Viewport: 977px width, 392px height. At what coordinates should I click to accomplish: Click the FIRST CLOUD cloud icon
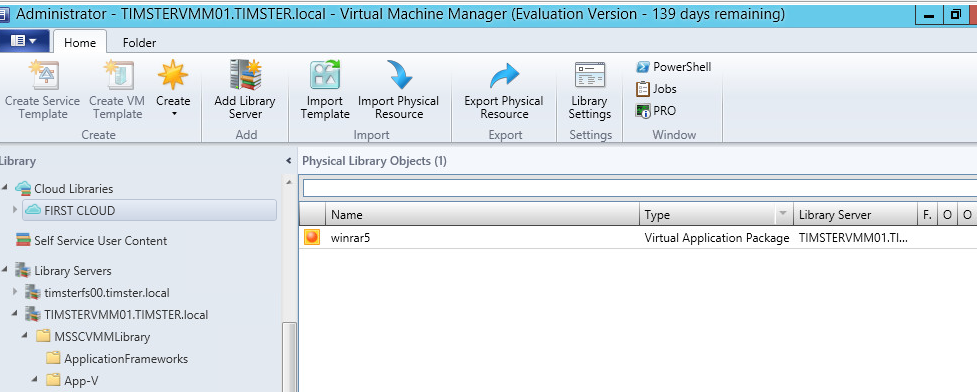click(34, 211)
